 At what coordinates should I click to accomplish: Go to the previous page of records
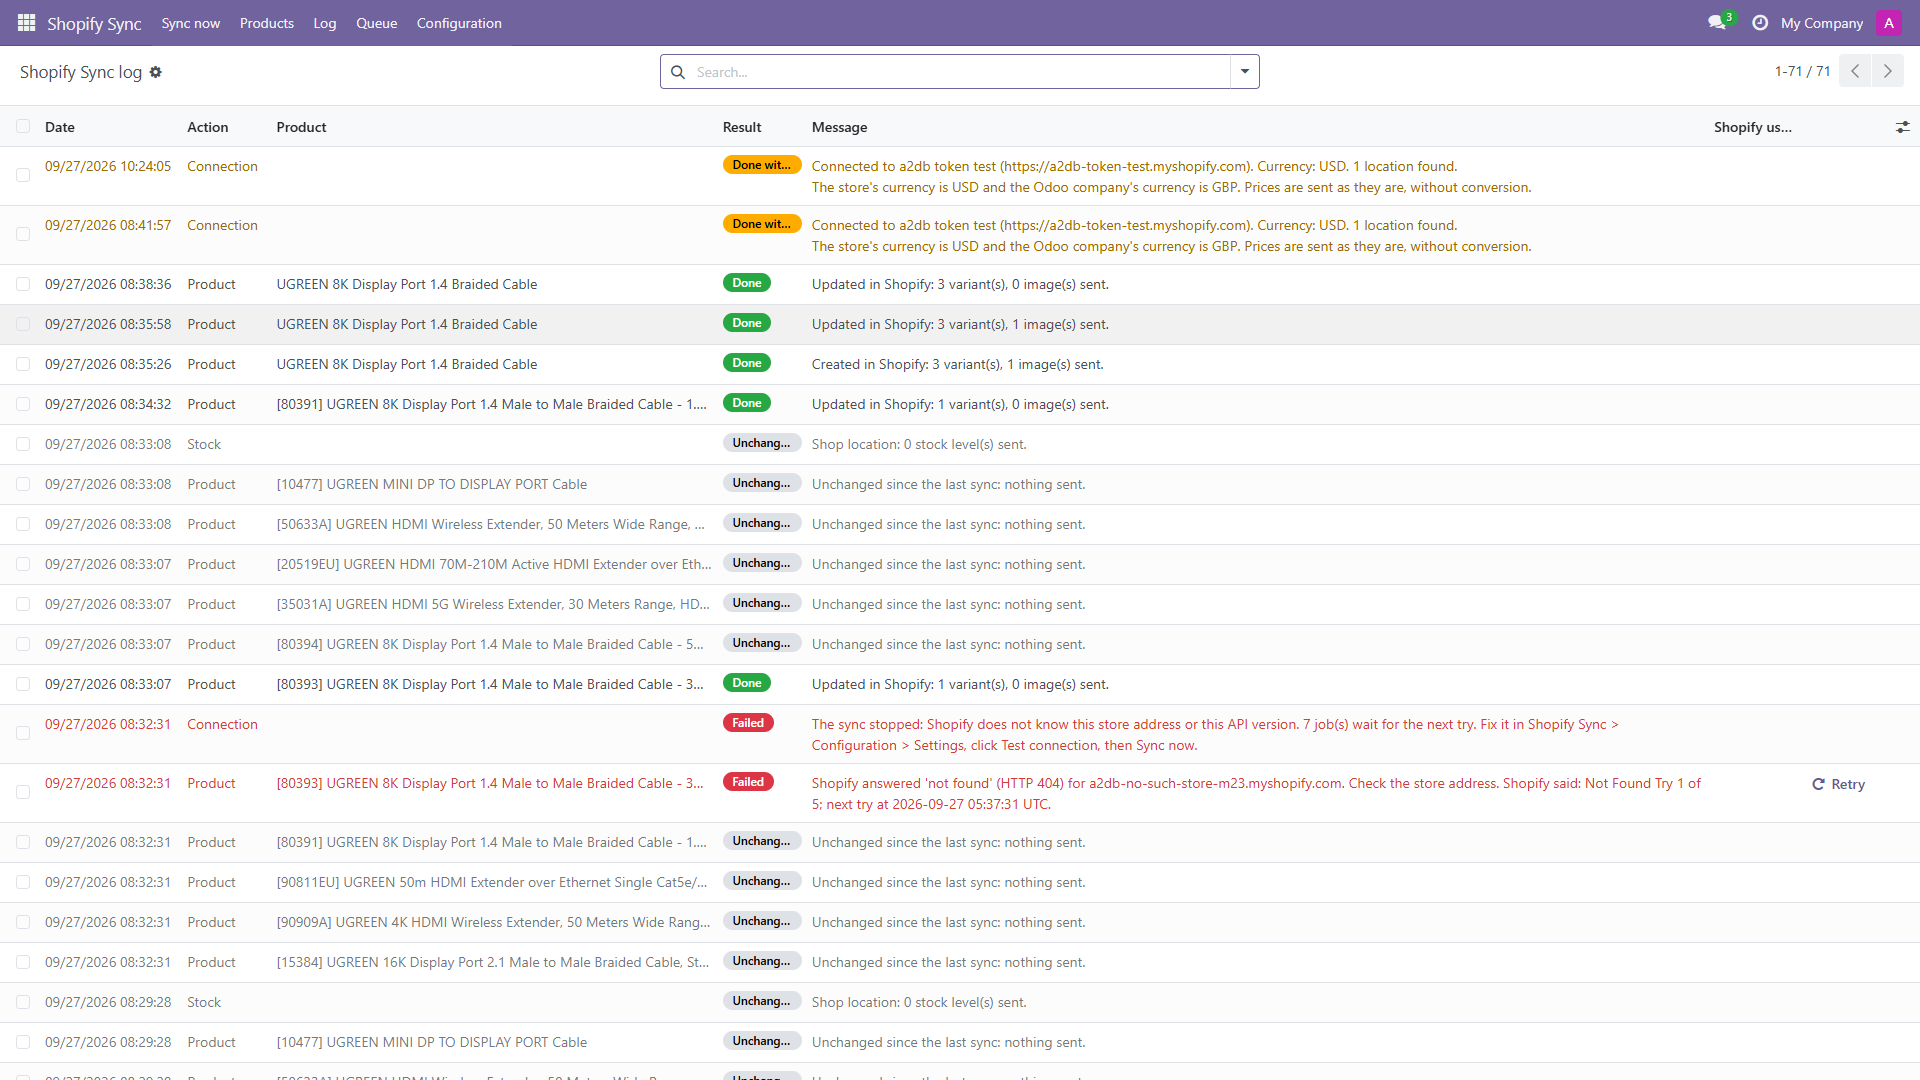pos(1855,71)
